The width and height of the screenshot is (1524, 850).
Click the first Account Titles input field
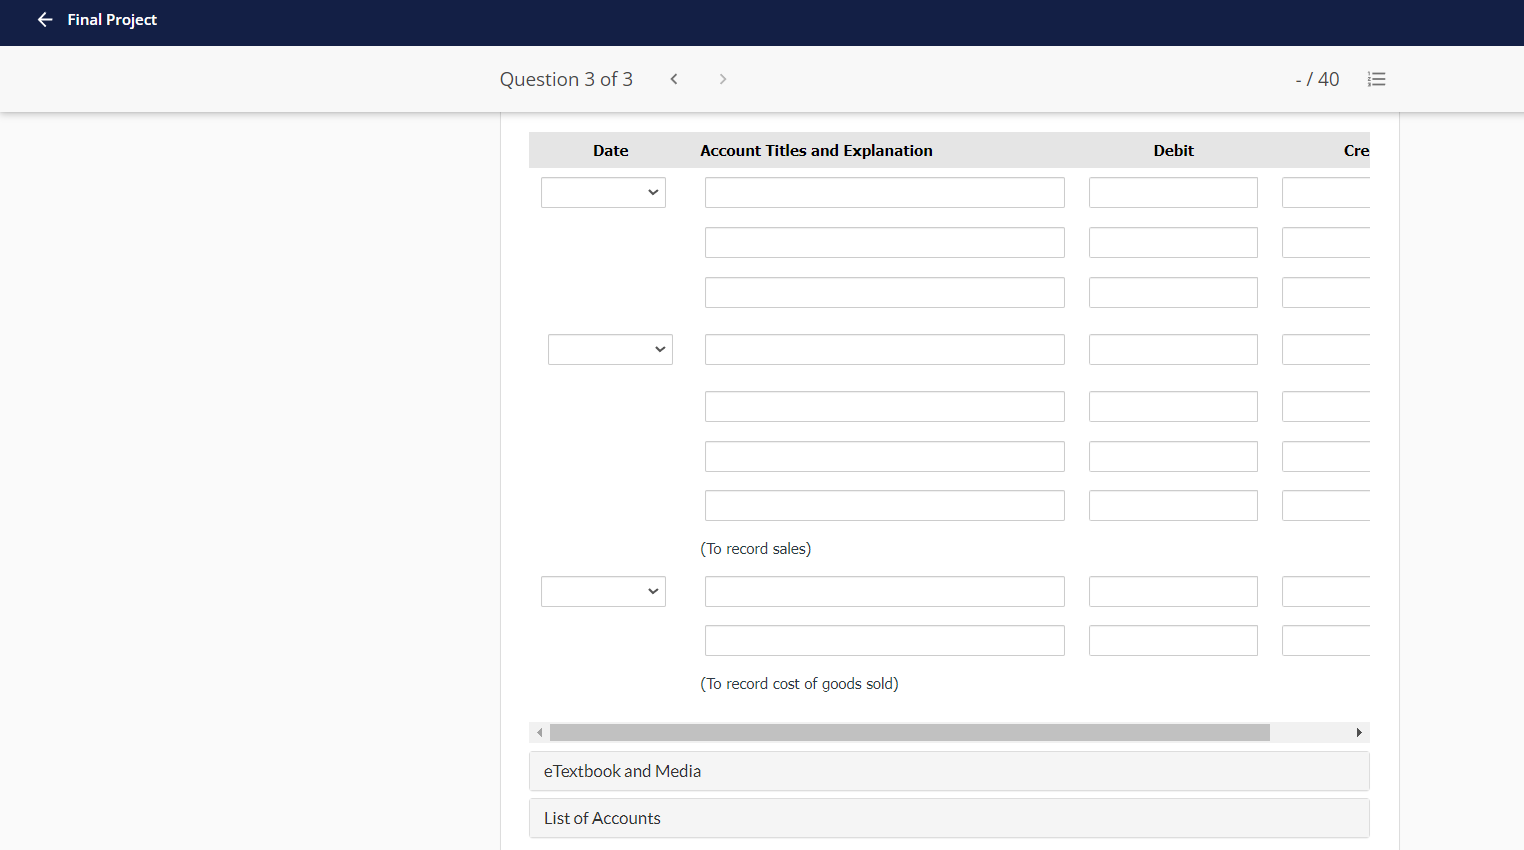coord(884,192)
